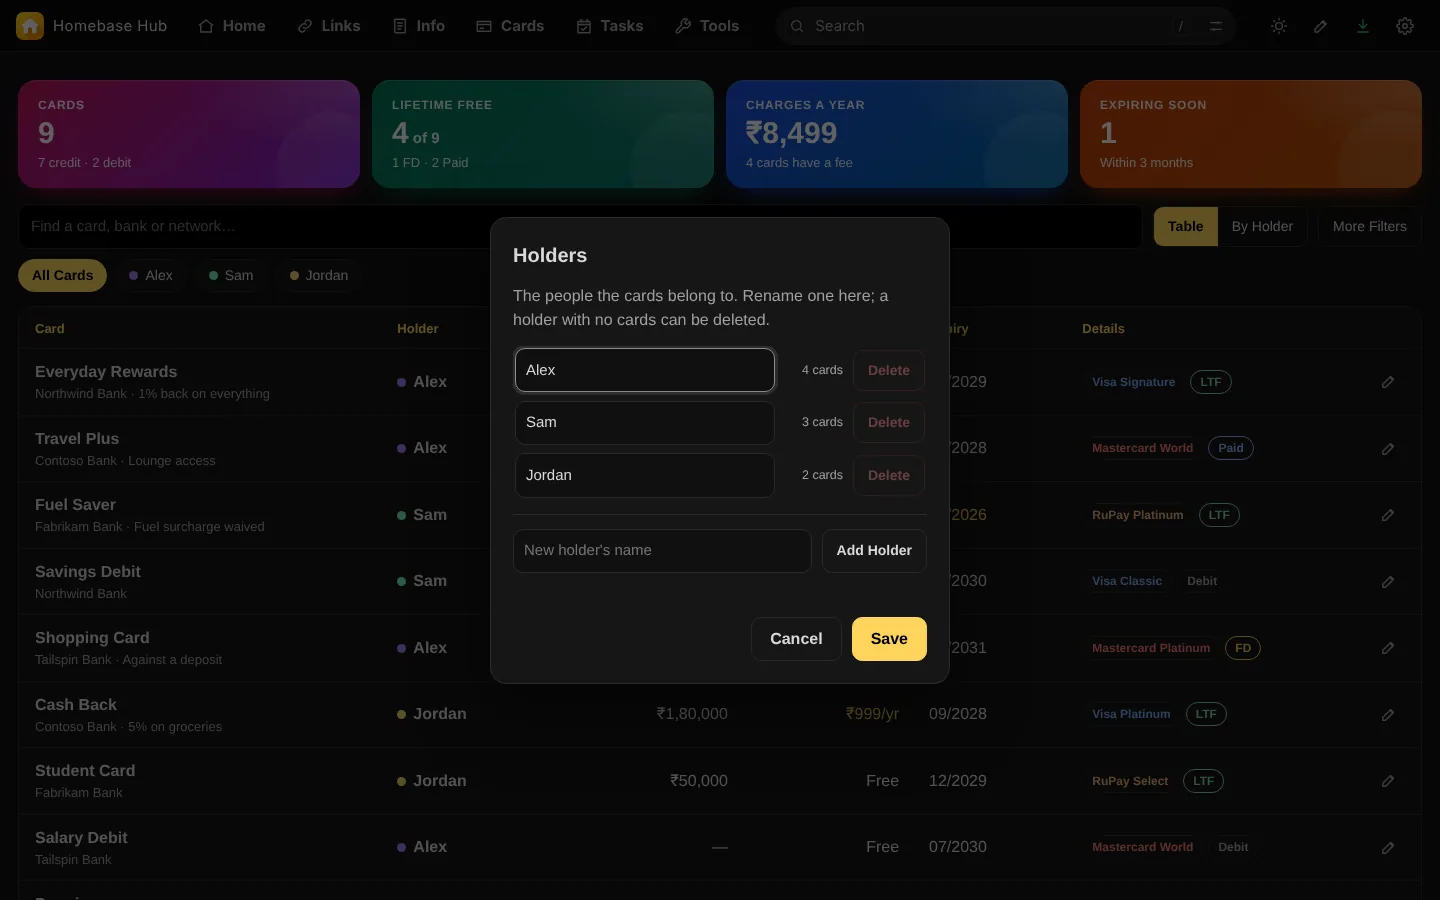
Task: Edit the Cash Back card row
Action: 1388,715
